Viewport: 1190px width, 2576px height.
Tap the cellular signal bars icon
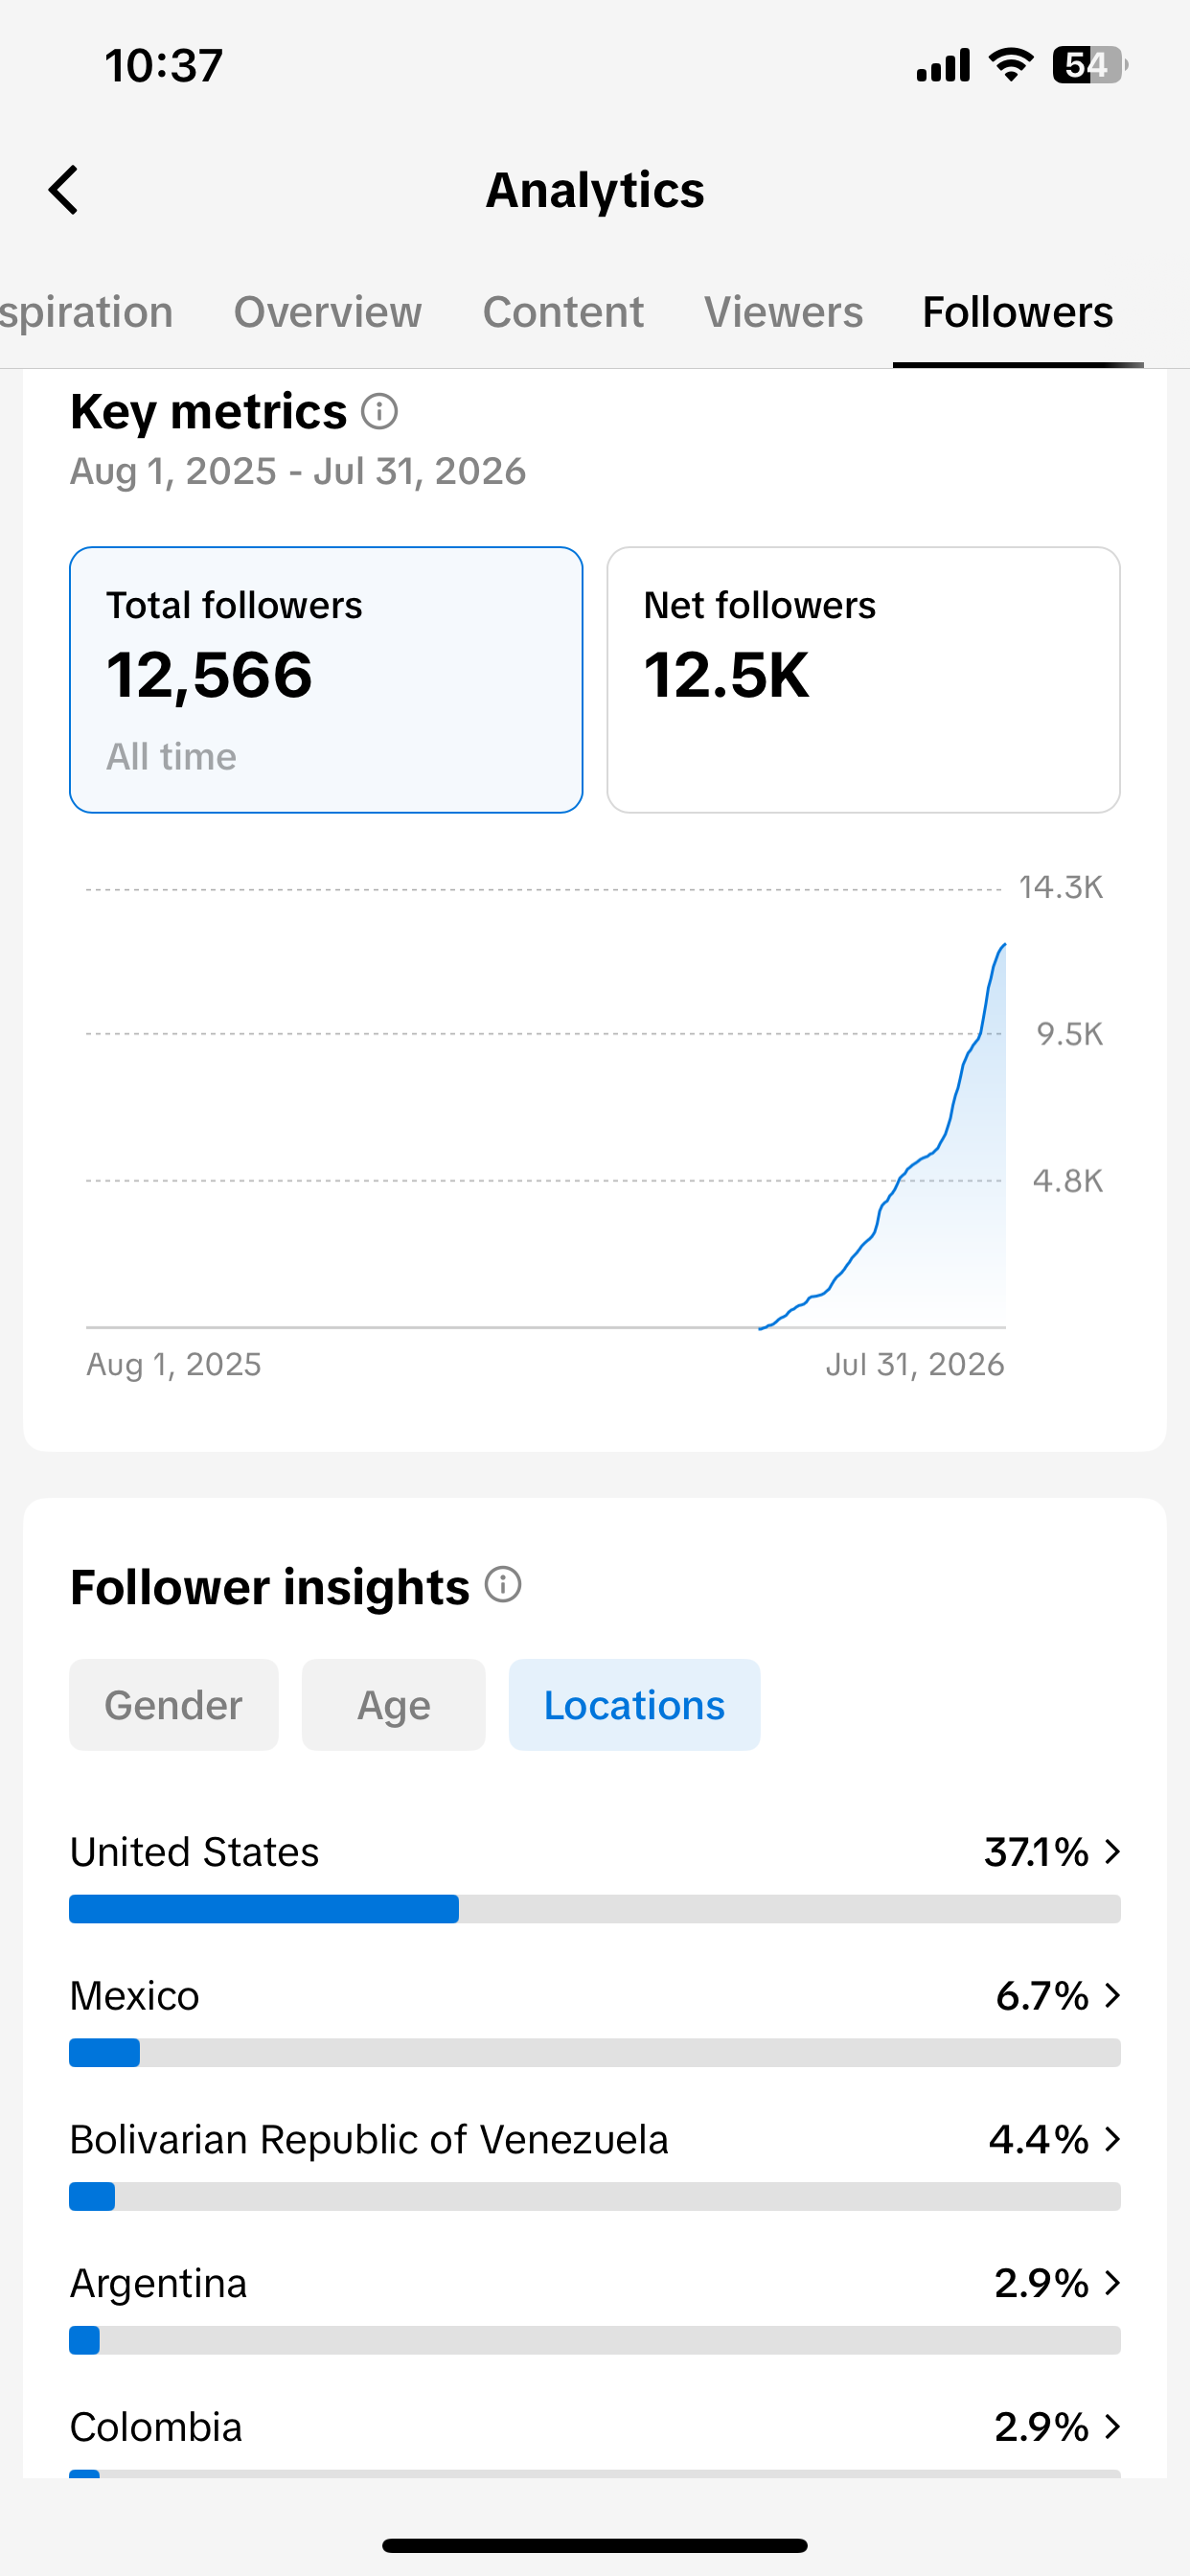coord(943,65)
